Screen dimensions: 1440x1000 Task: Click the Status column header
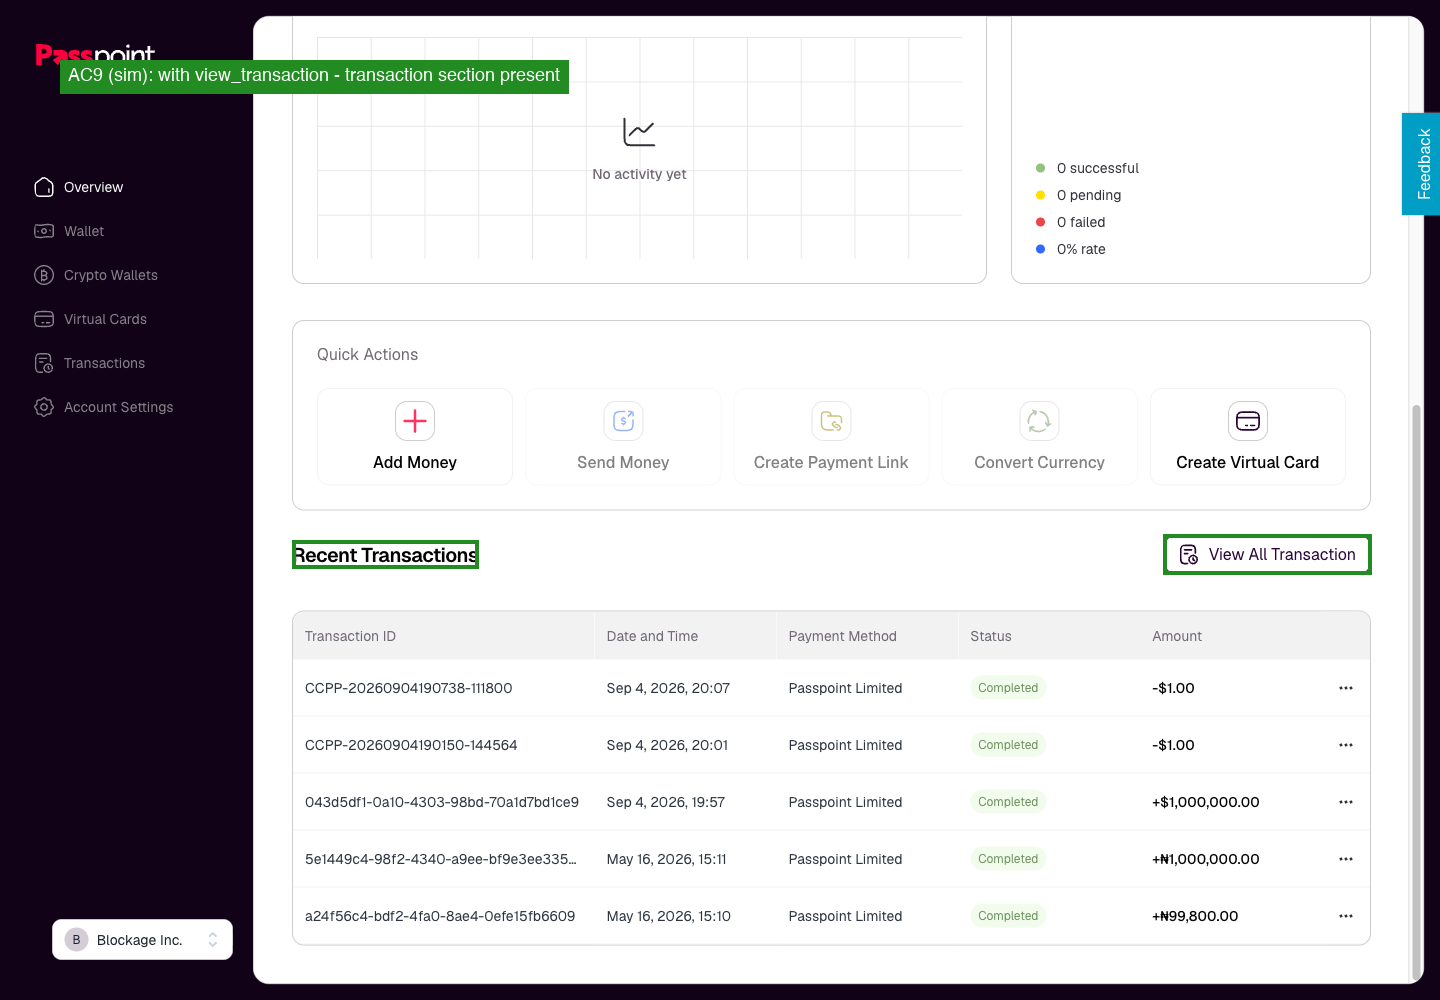[991, 636]
